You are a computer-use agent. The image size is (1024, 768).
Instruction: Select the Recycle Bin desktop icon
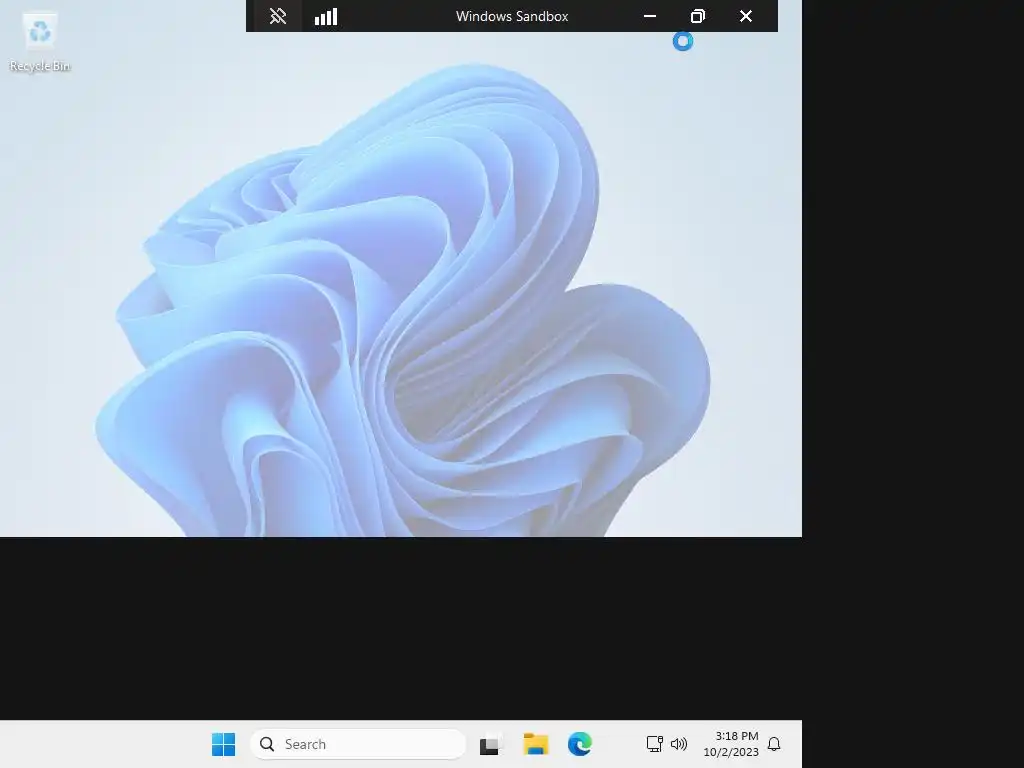click(40, 42)
